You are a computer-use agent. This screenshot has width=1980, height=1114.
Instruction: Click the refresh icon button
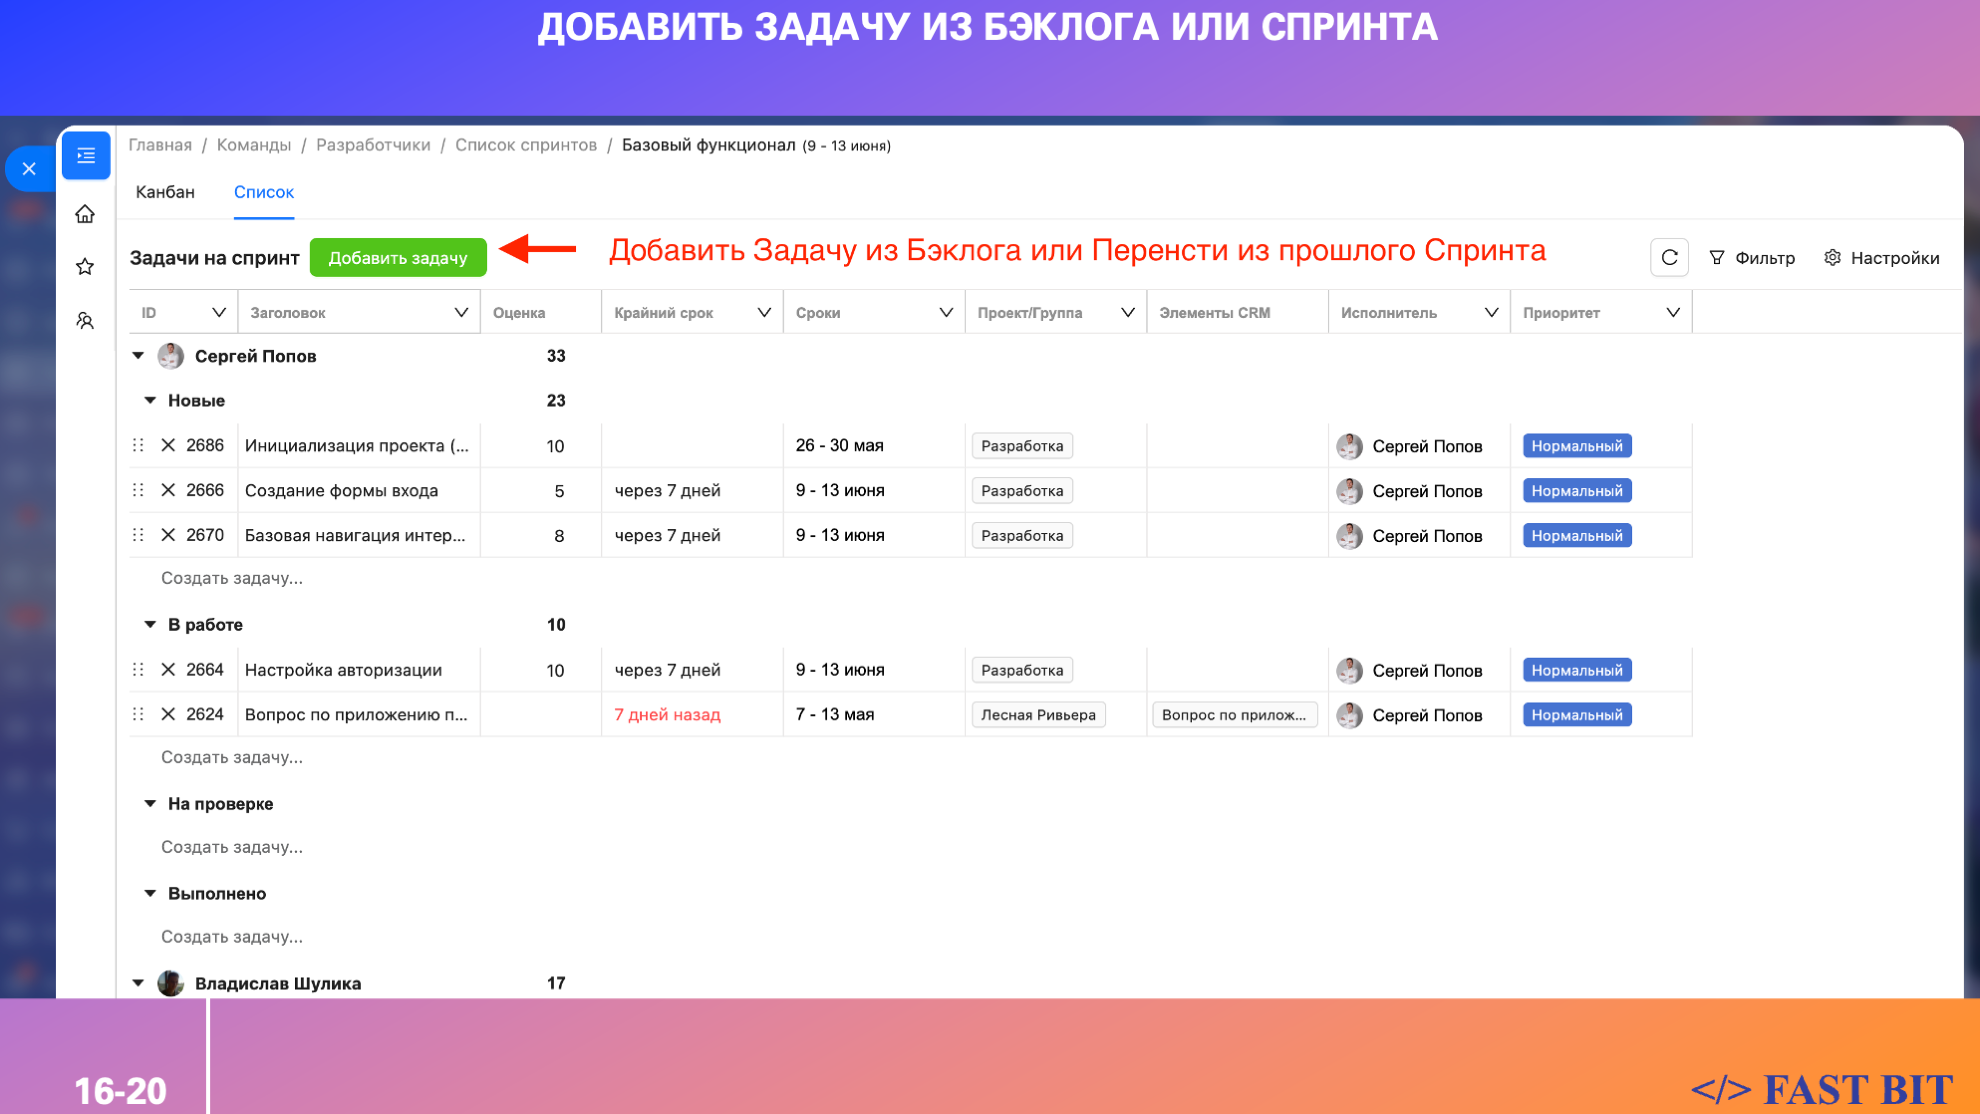point(1669,257)
